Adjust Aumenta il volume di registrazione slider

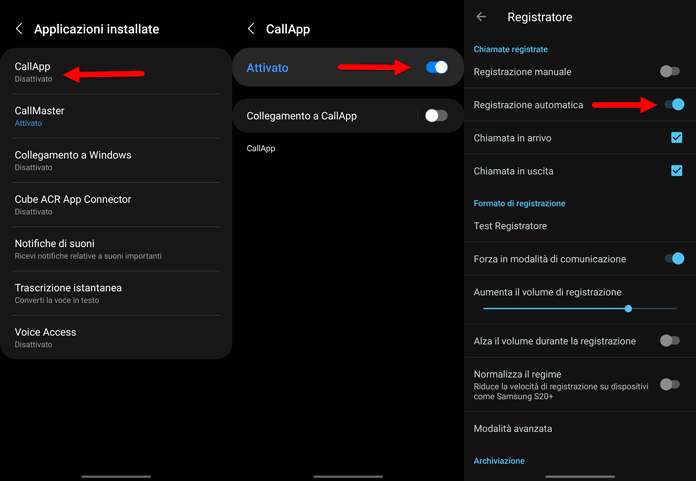click(x=580, y=308)
